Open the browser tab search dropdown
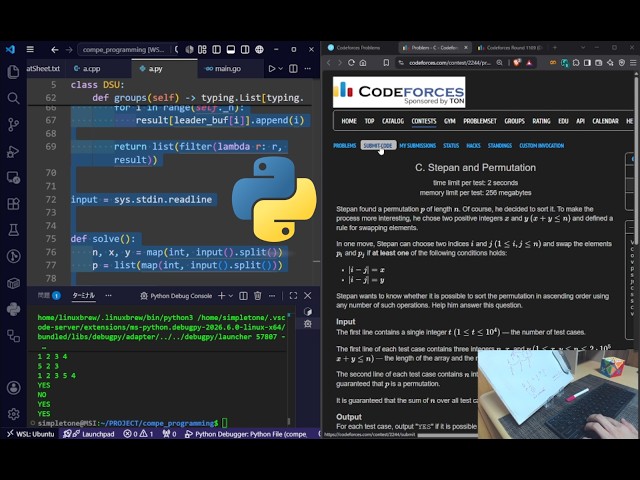 tap(583, 48)
